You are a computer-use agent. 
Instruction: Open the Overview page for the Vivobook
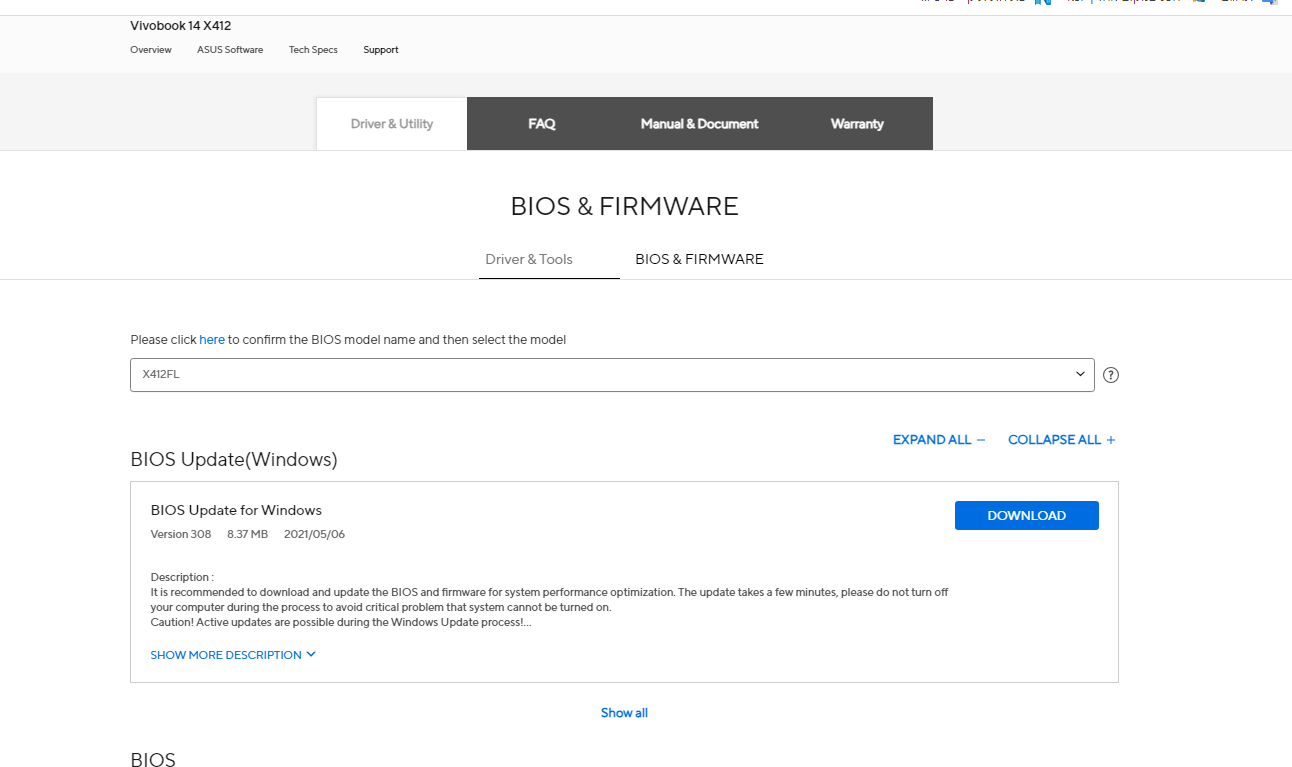coord(151,50)
